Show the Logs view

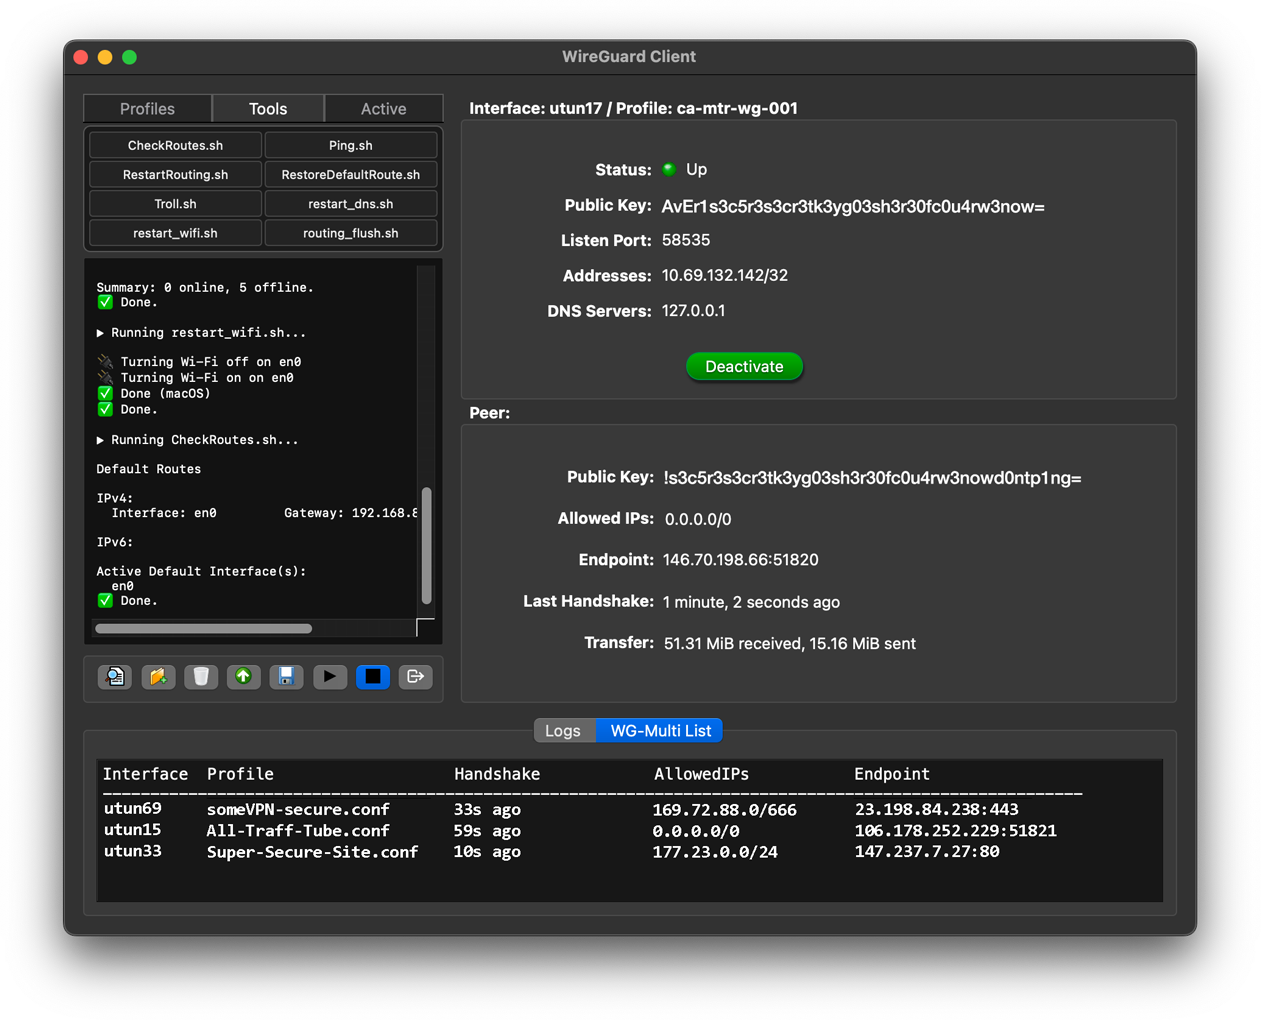coord(563,731)
